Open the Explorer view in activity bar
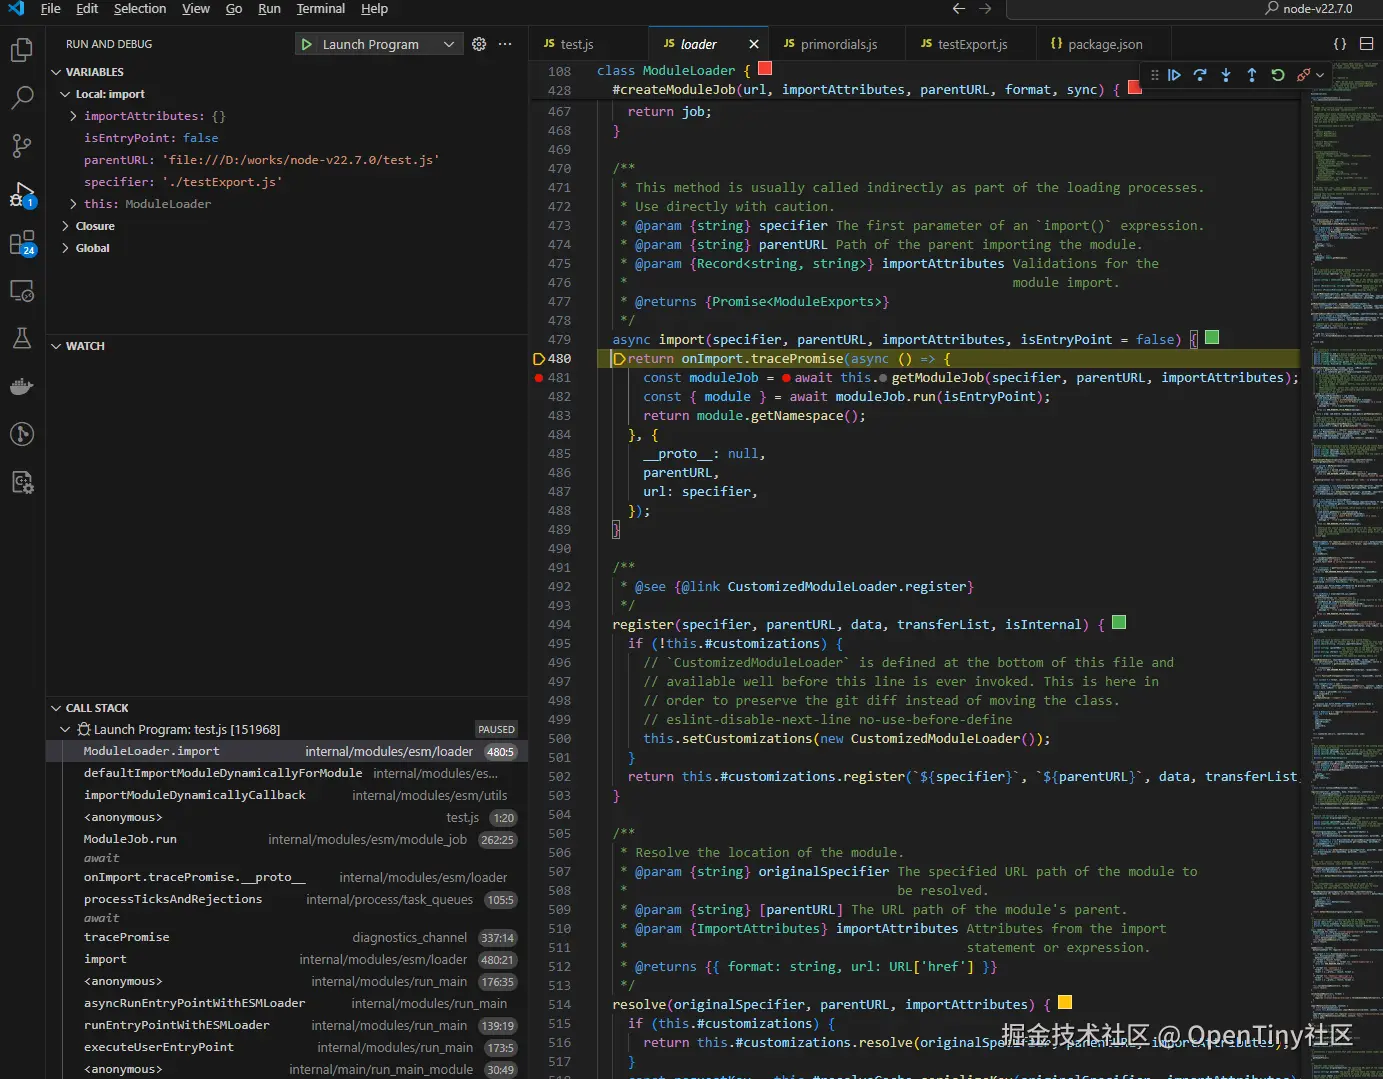The height and width of the screenshot is (1079, 1383). [x=21, y=50]
